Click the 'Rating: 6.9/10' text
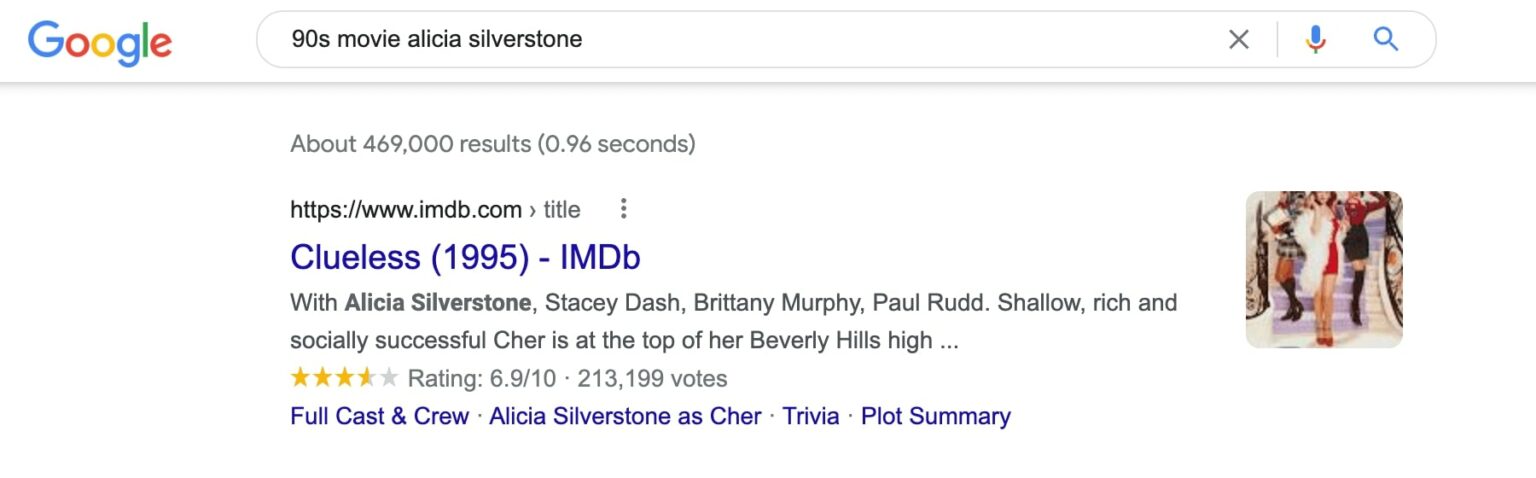Screen dimensions: 1536x478 (480, 379)
